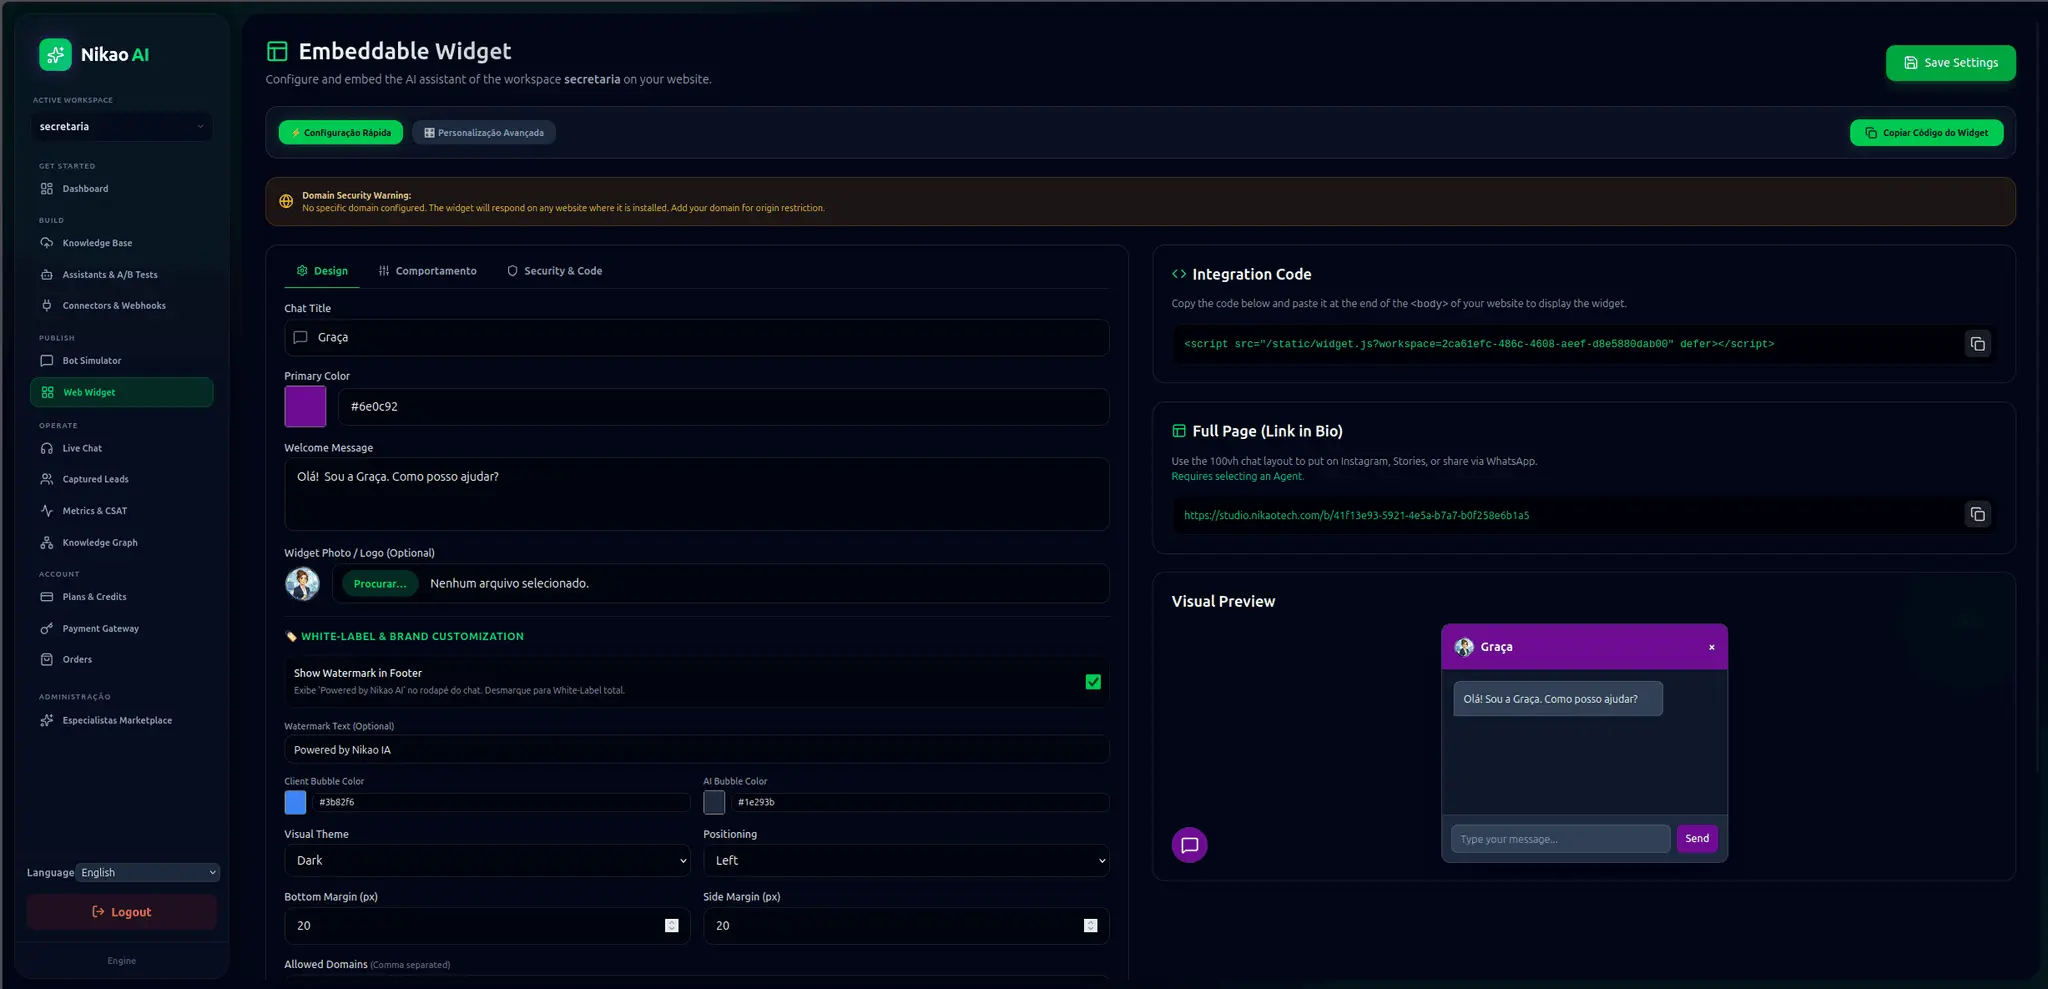The image size is (2048, 989).
Task: Select Web Widget in the sidebar
Action: coord(121,392)
